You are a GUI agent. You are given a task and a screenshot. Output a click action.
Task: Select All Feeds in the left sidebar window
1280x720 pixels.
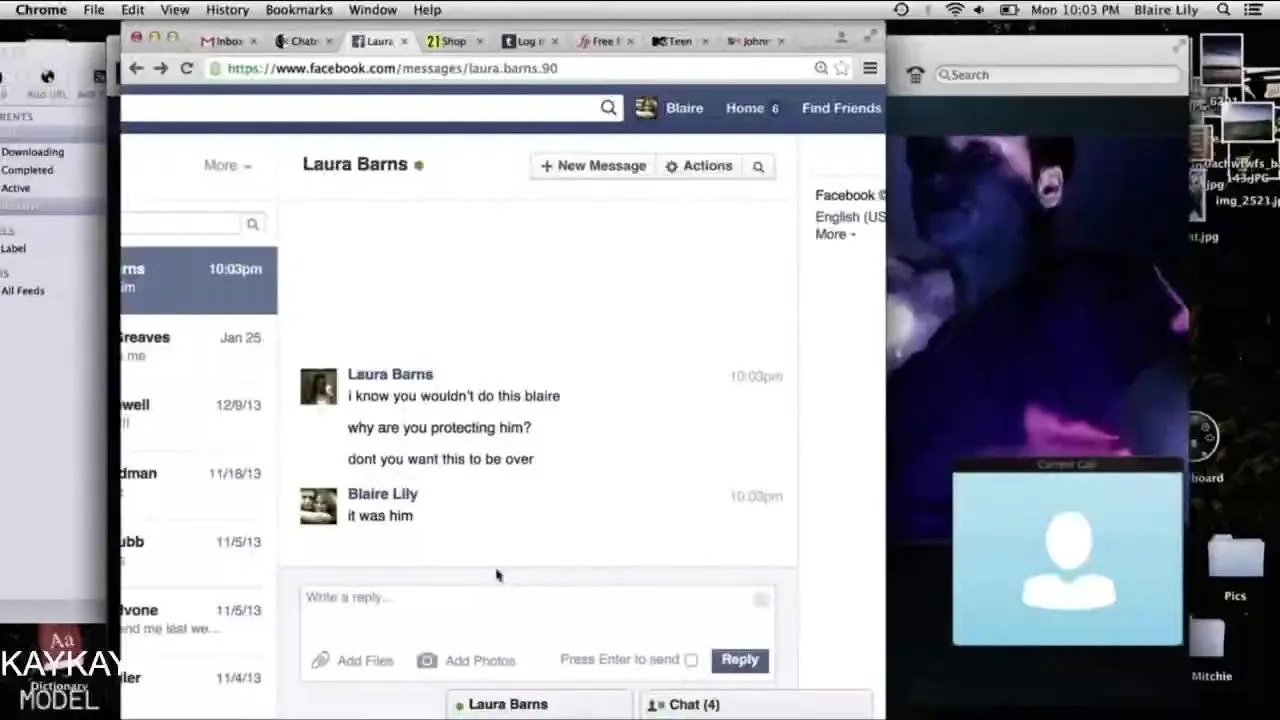coord(22,291)
